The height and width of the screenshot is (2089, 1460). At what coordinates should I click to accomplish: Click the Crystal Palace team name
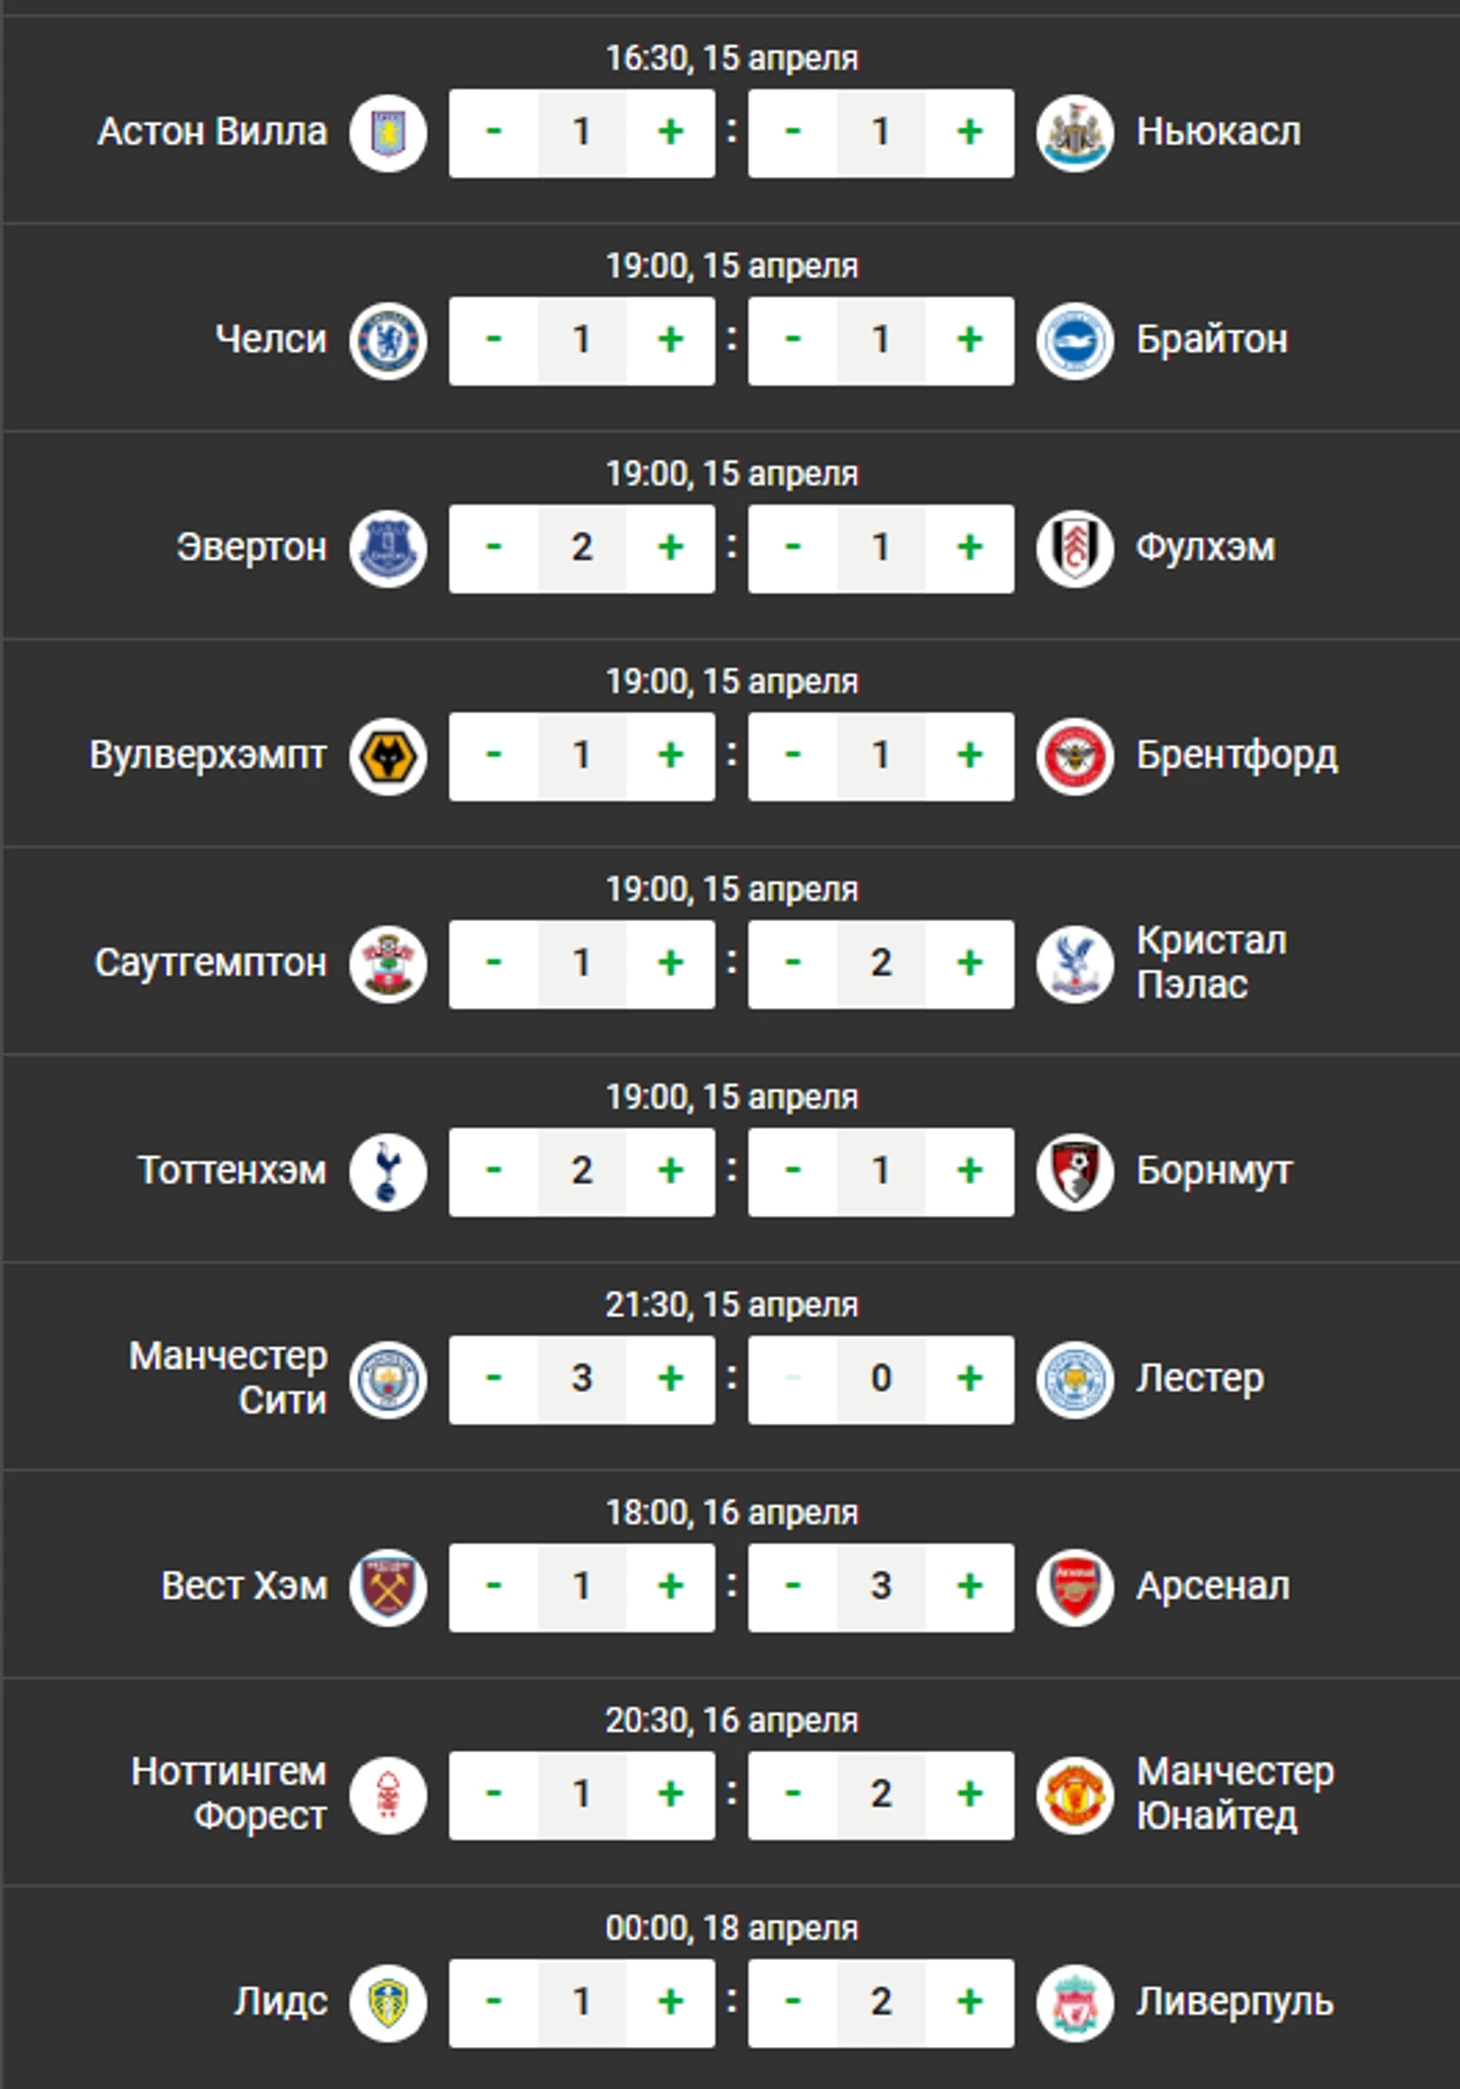[x=1211, y=963]
